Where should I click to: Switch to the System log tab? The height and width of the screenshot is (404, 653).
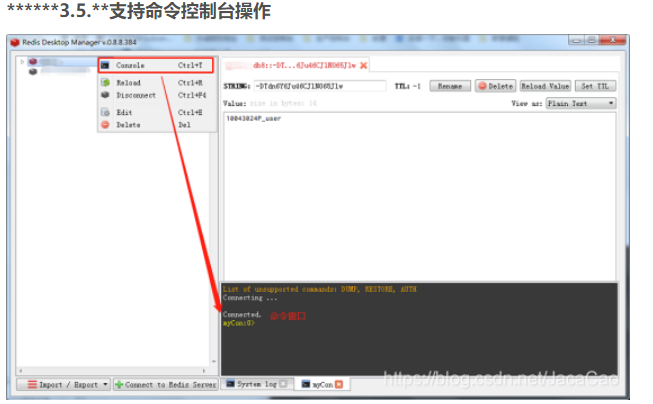(257, 384)
